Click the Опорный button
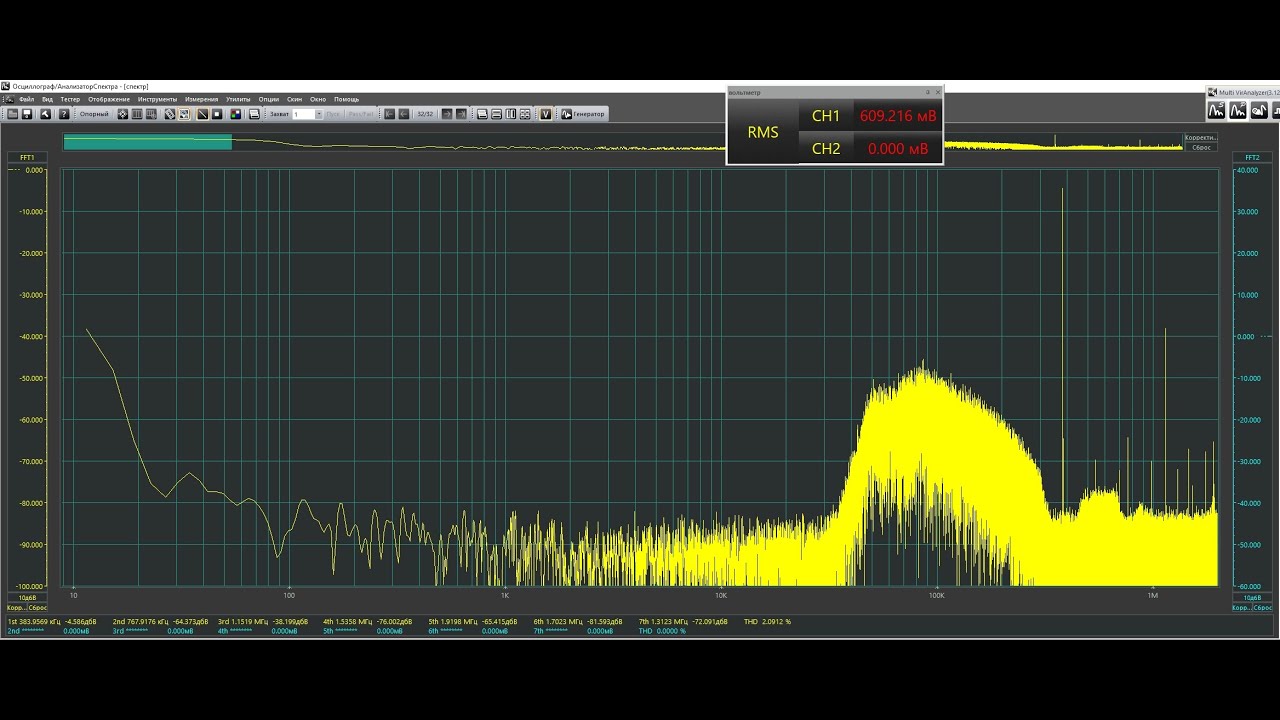1280x720 pixels. coord(94,114)
